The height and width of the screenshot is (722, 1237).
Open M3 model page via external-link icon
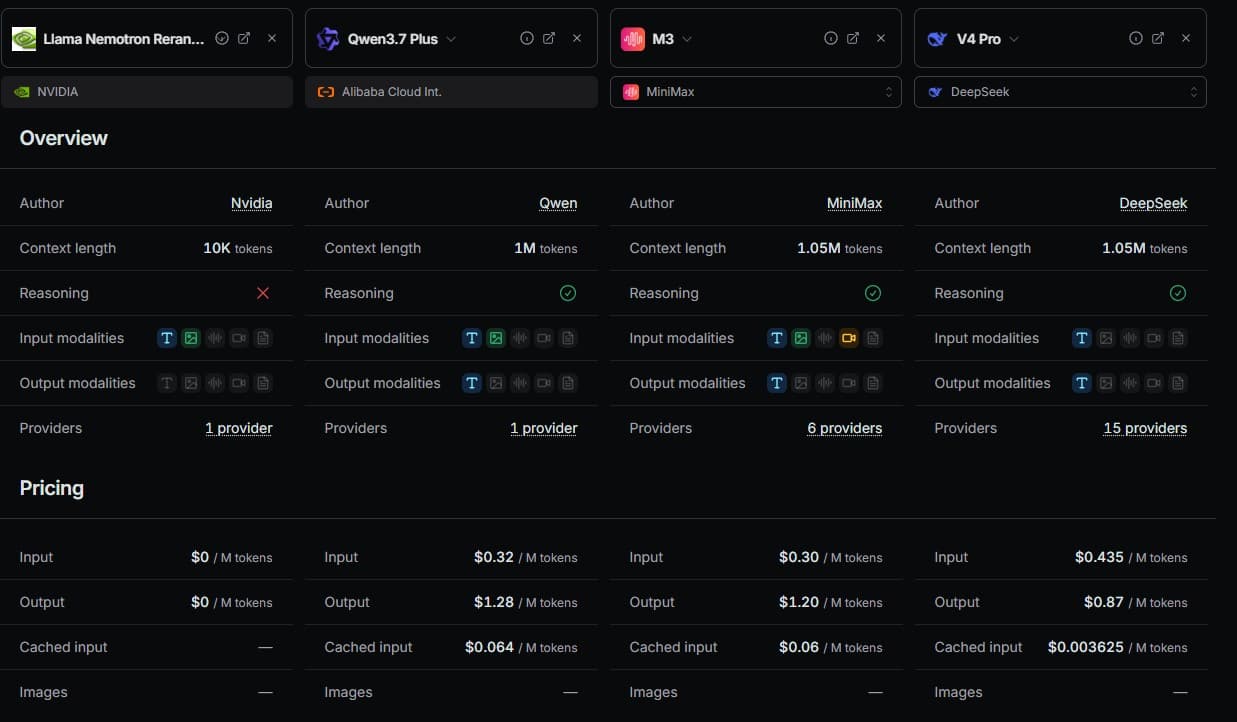pyautogui.click(x=853, y=38)
